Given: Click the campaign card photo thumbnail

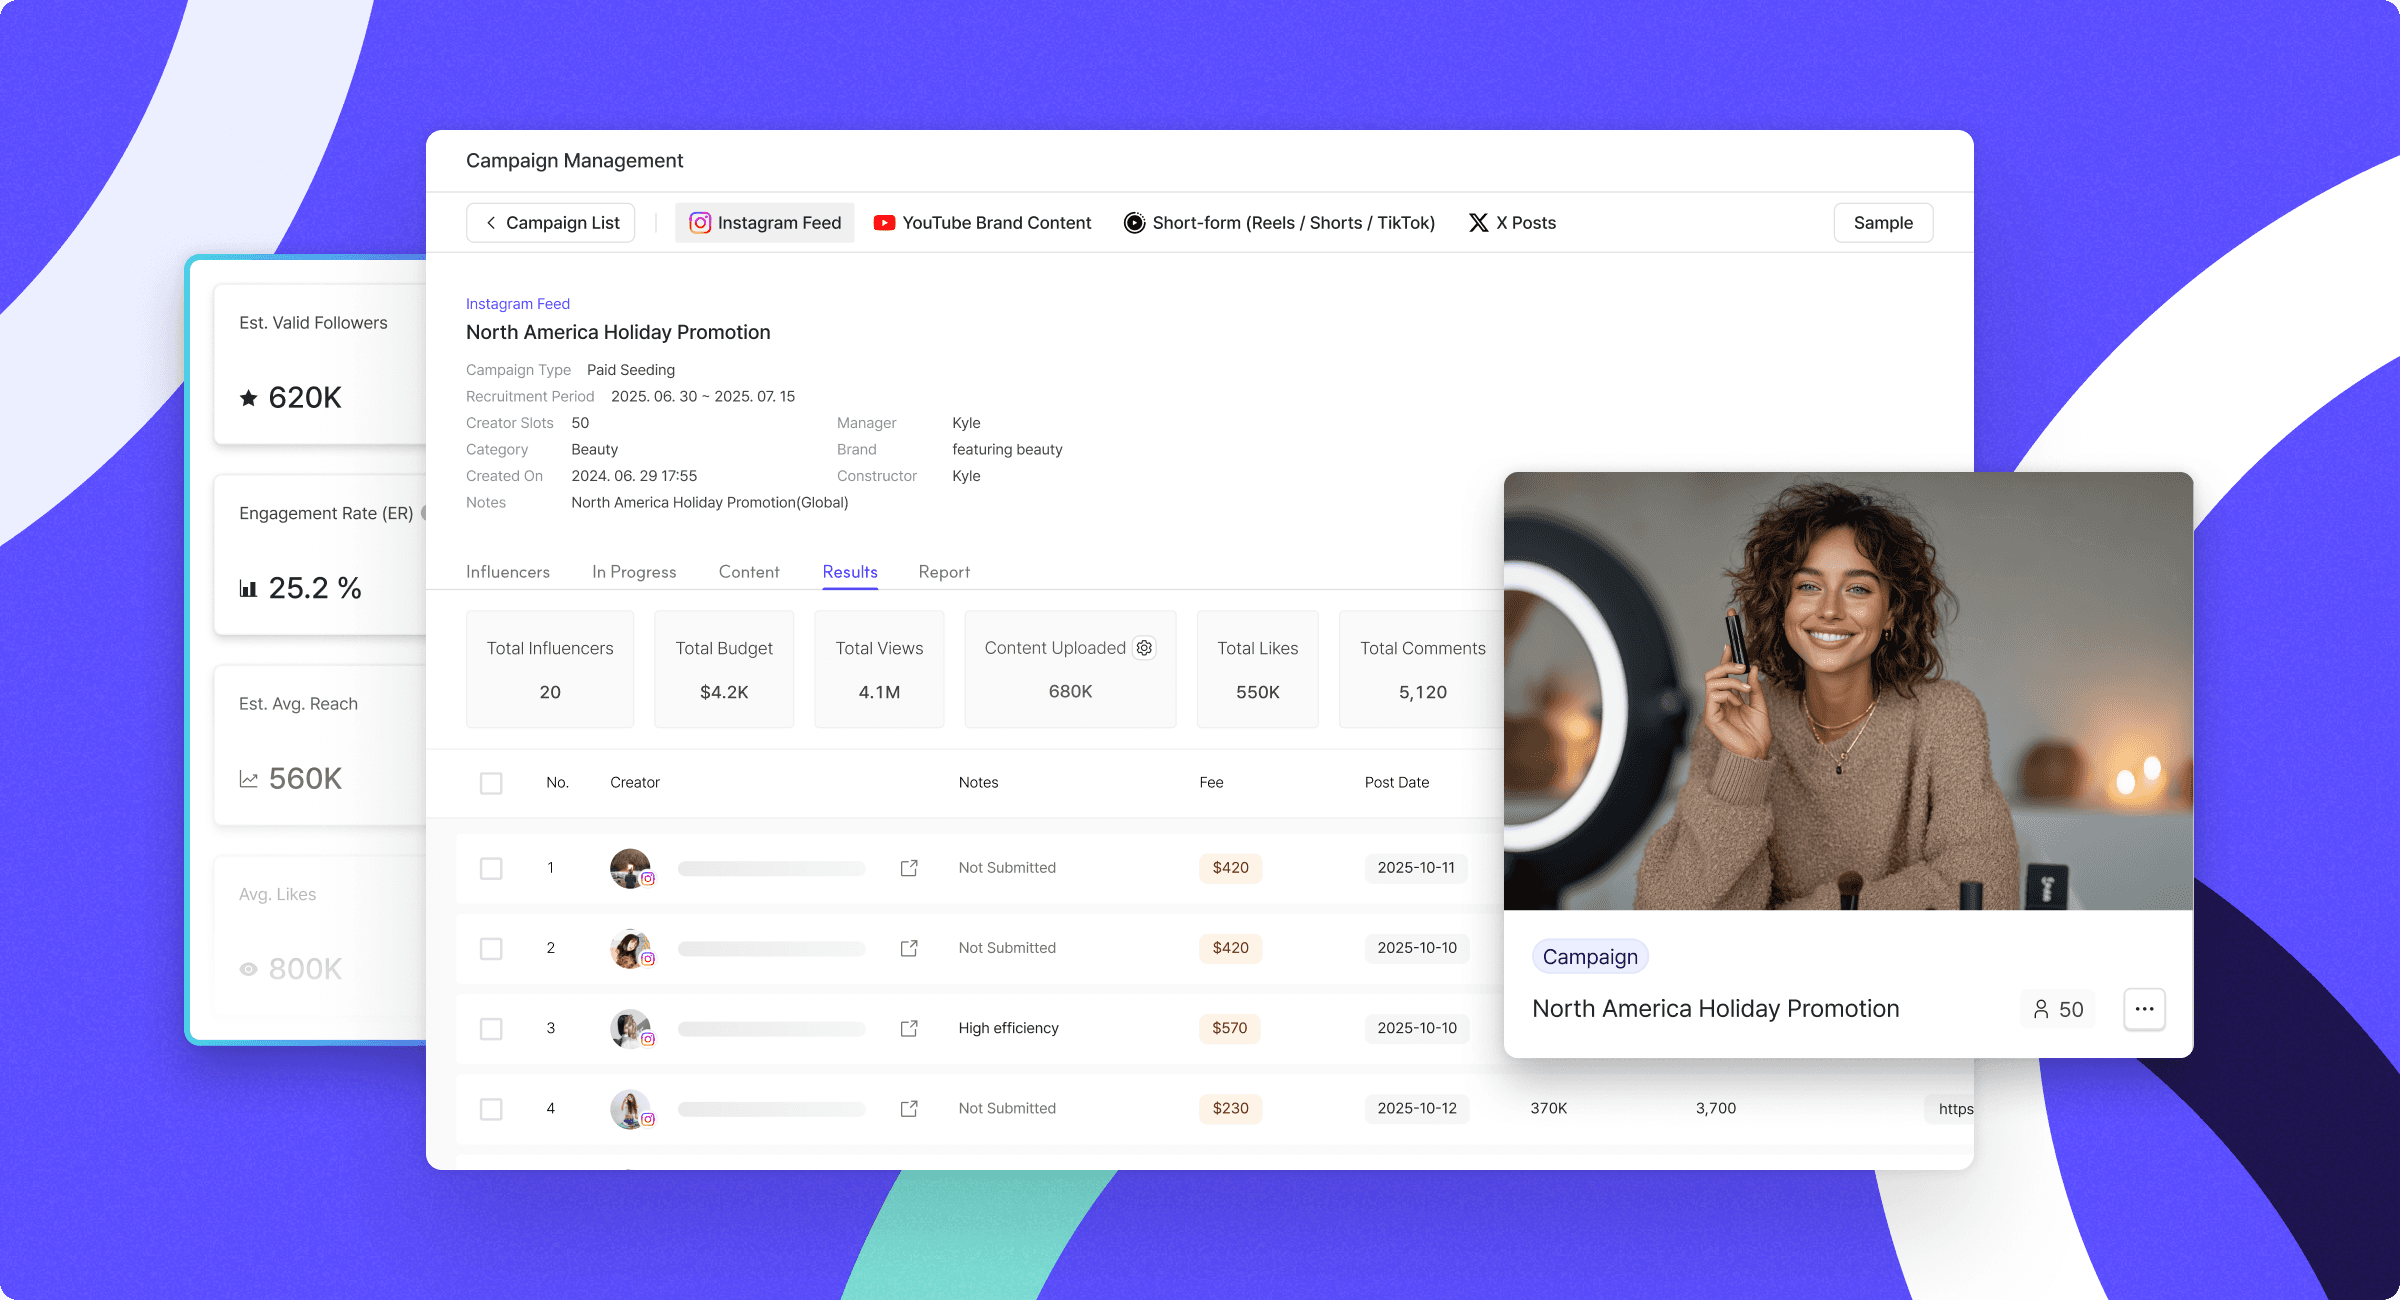Looking at the screenshot, I should tap(1847, 691).
